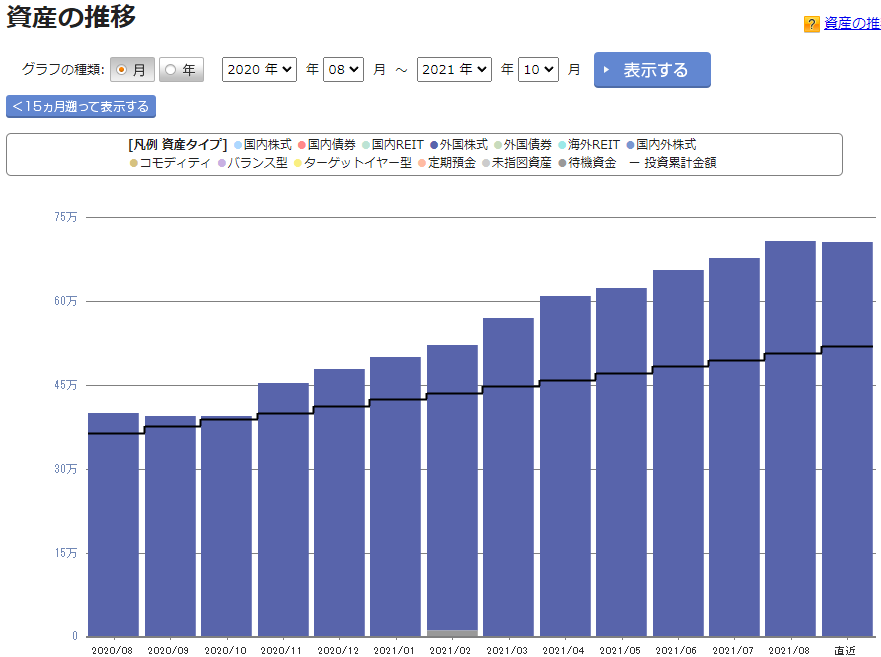Click the orange question mark help icon

(811, 24)
